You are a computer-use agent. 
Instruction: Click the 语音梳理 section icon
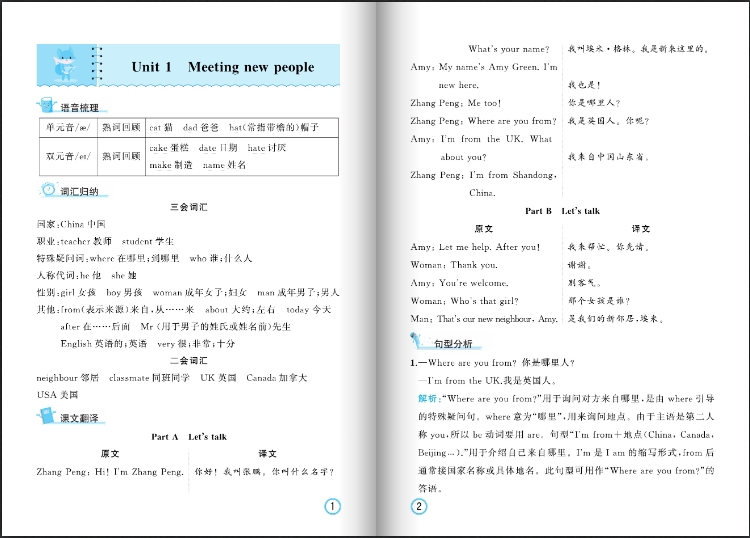[x=47, y=104]
